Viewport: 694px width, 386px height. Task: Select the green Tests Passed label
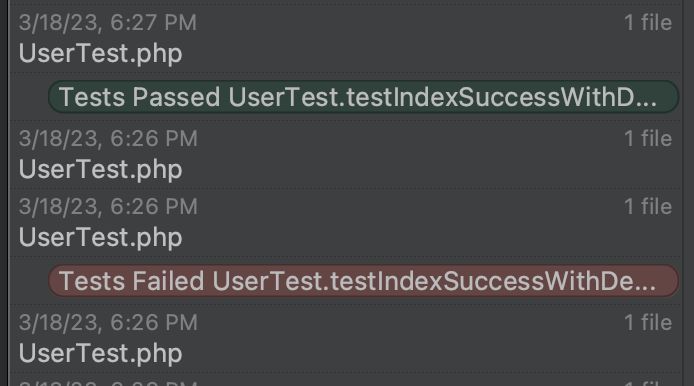tap(363, 96)
